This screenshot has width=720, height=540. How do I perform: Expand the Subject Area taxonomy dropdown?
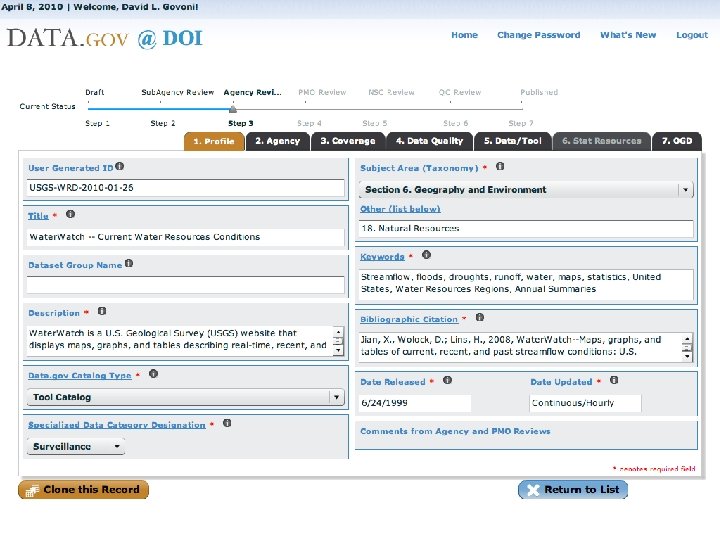526,190
